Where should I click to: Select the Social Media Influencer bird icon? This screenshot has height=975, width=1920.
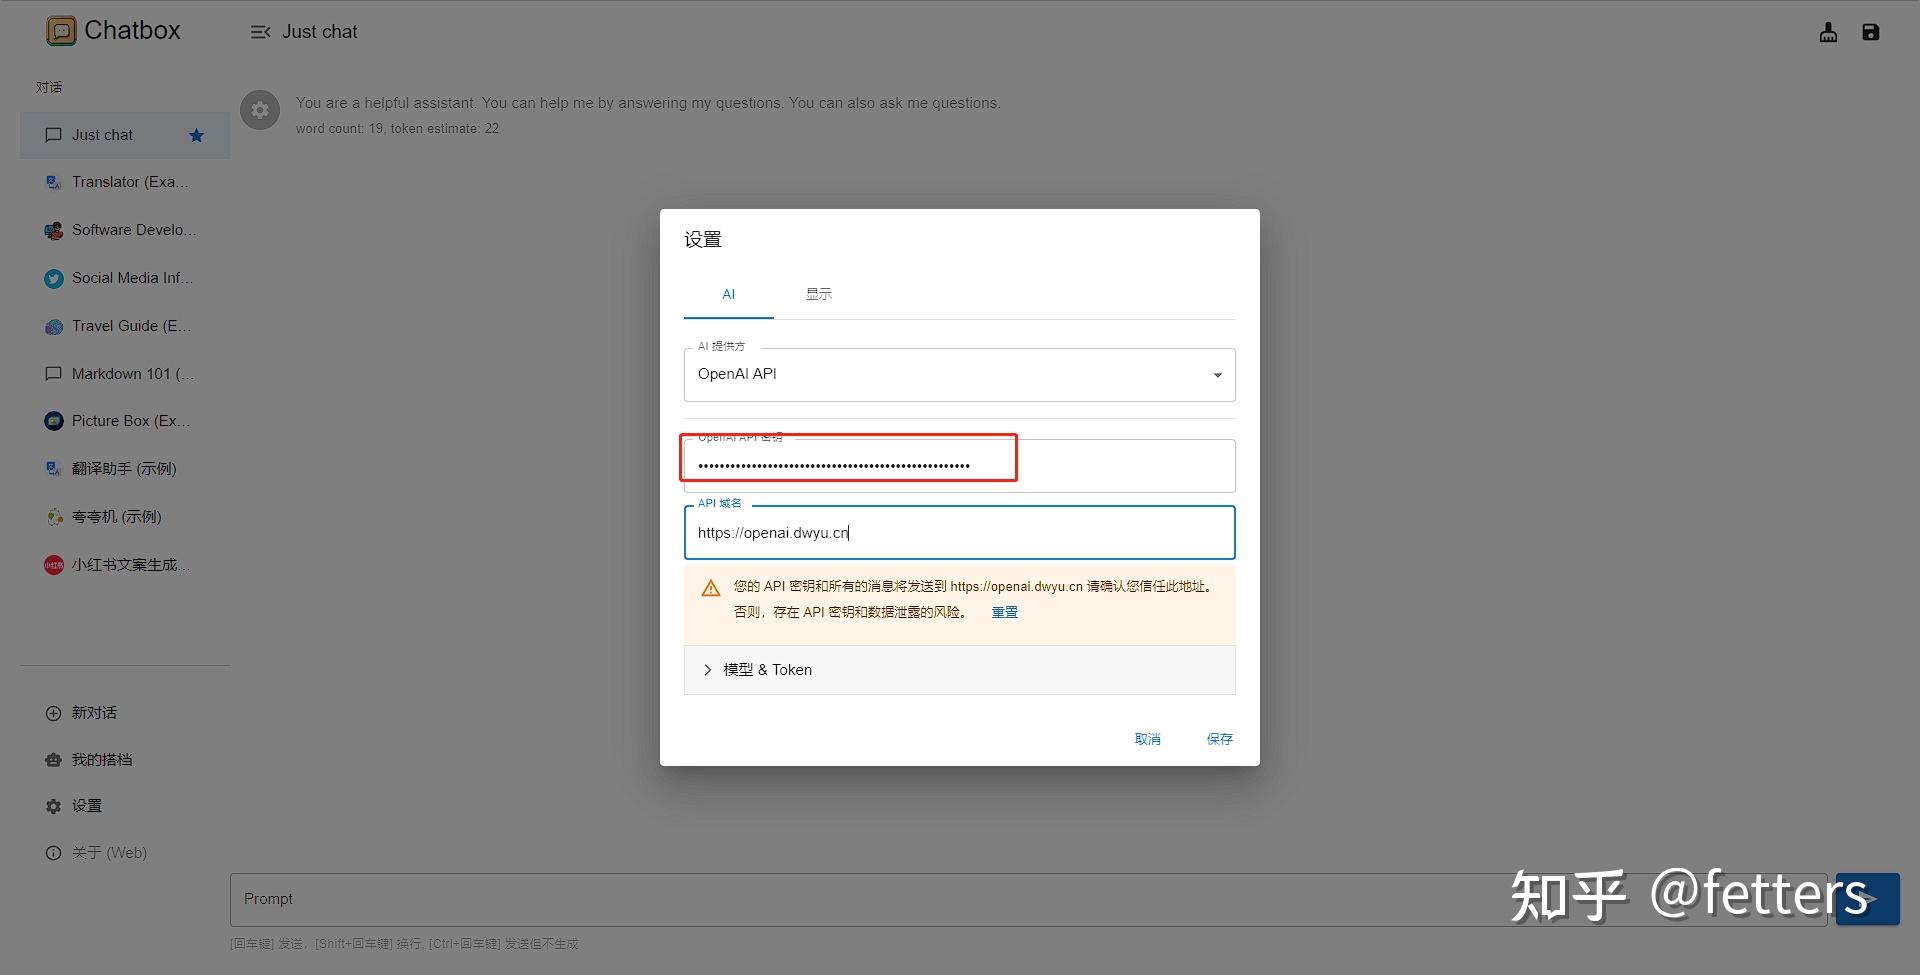pos(53,278)
